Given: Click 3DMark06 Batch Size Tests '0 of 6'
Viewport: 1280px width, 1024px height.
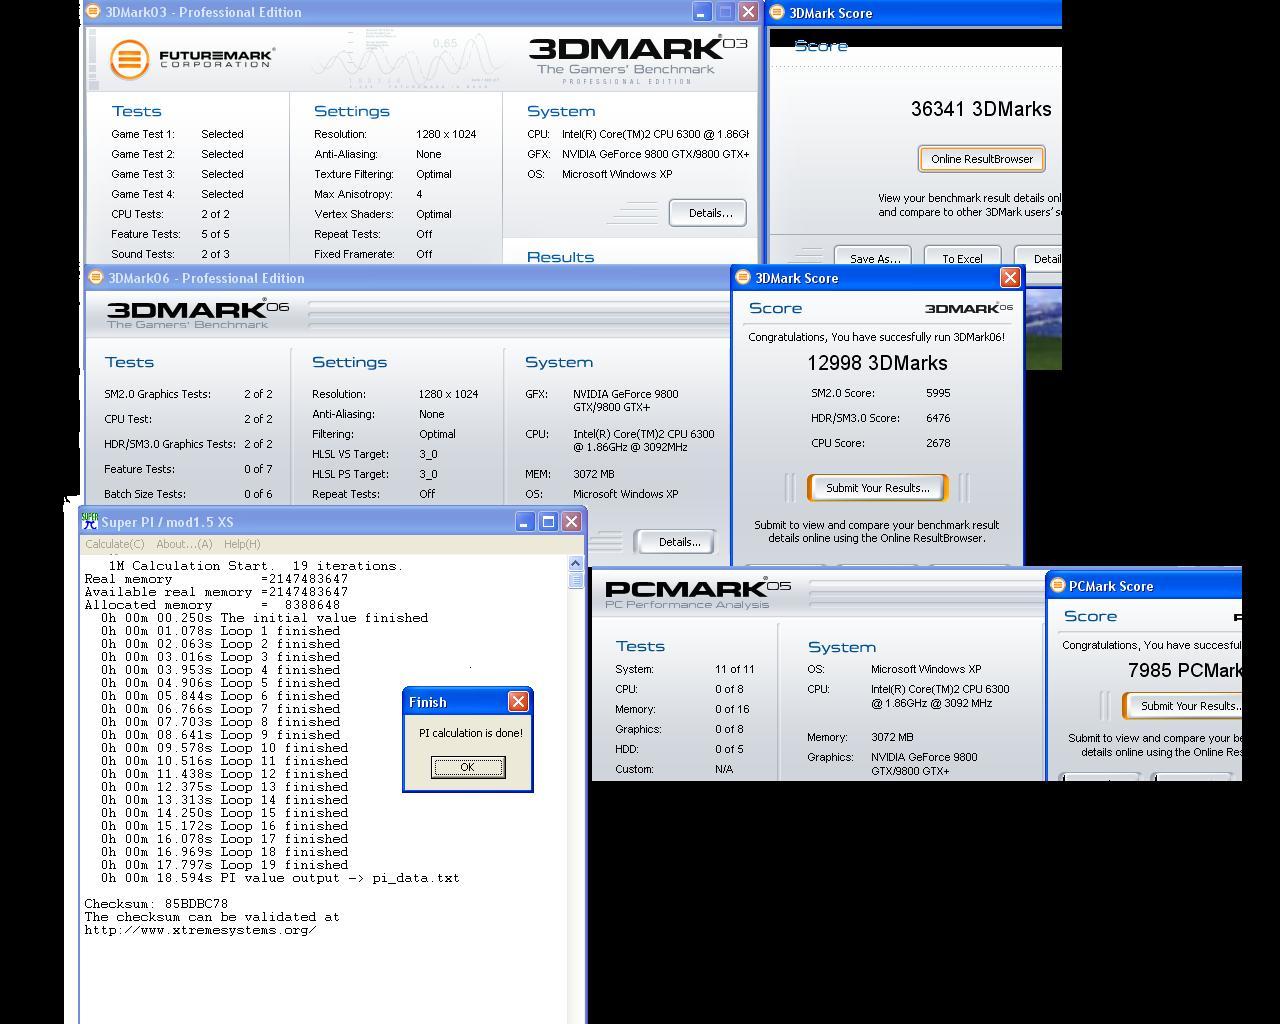Looking at the screenshot, I should click(x=258, y=494).
